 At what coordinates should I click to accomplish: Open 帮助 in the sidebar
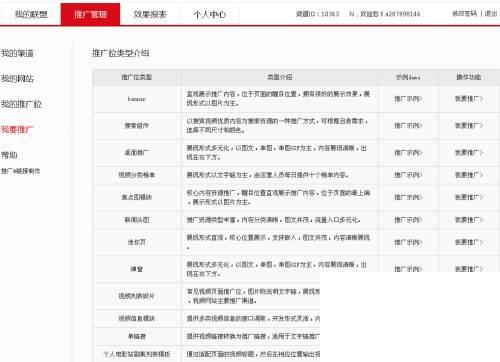(x=9, y=155)
